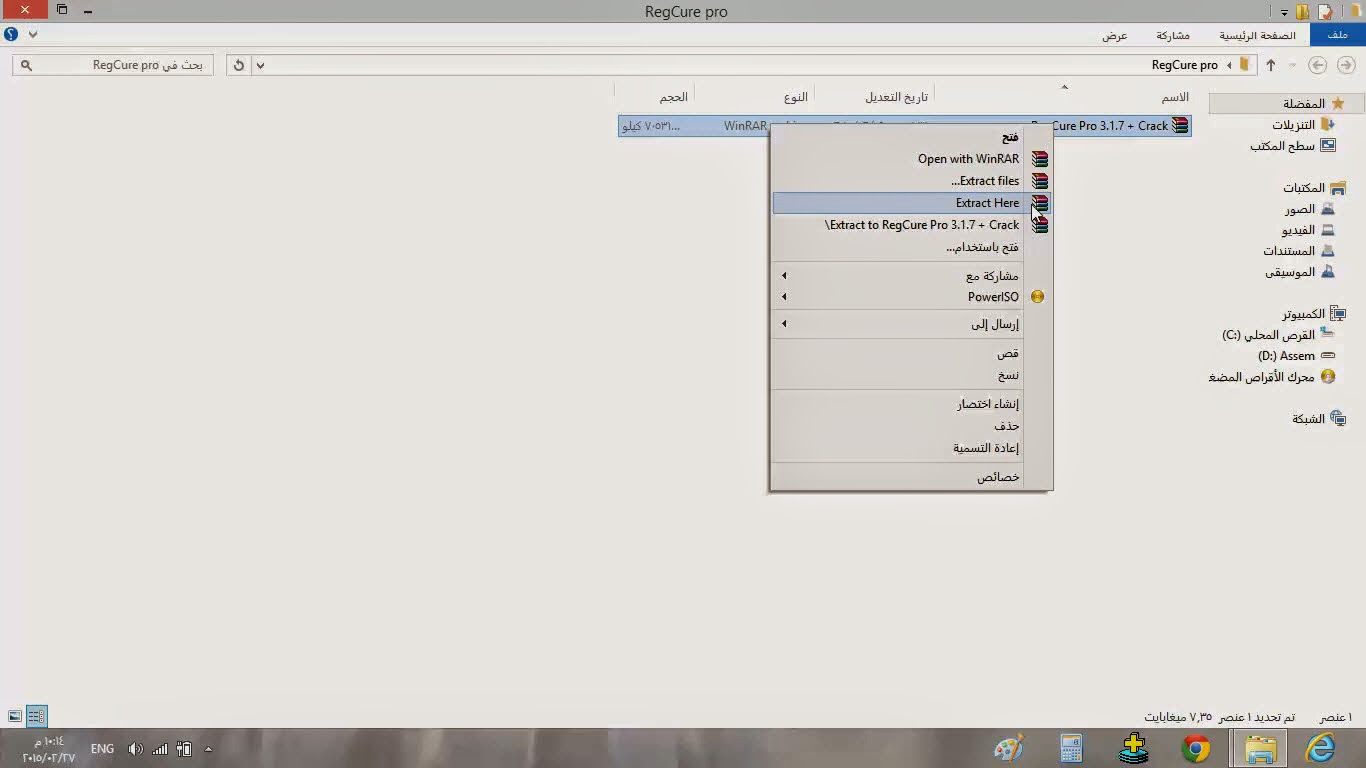1366x768 pixels.
Task: Open the Calculator taskbar icon
Action: pos(1071,748)
